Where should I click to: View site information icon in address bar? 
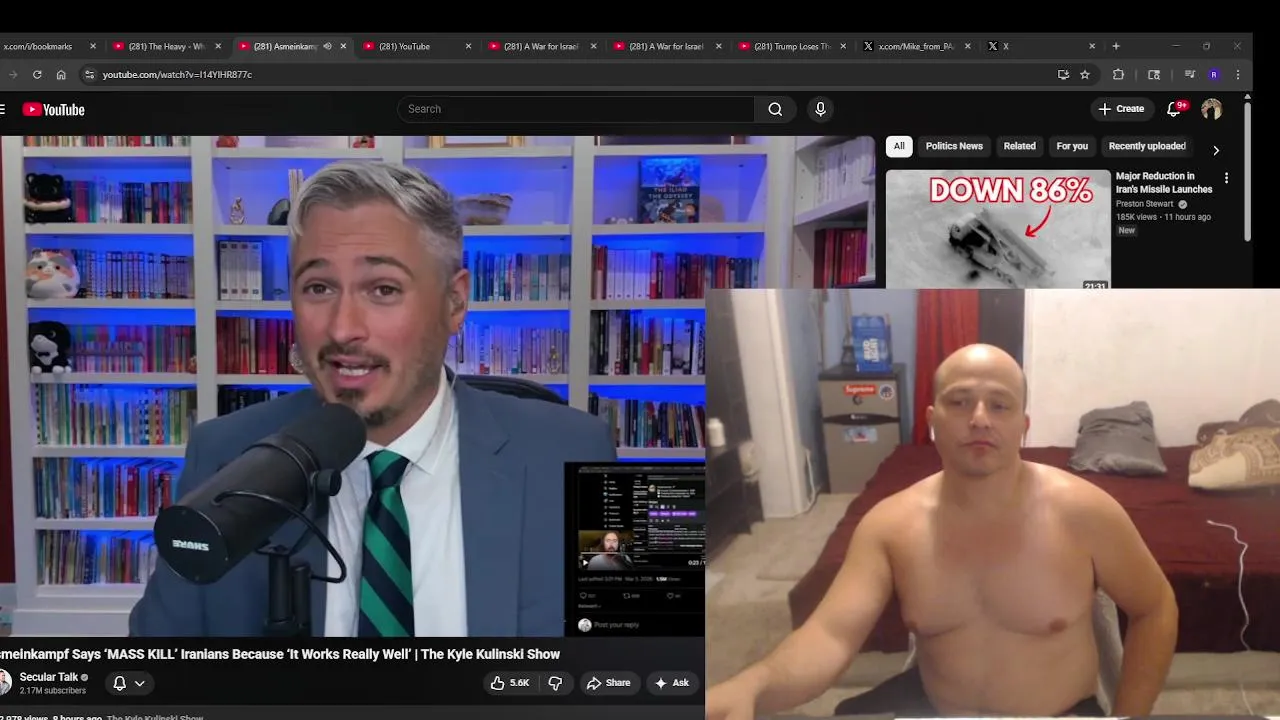point(89,74)
